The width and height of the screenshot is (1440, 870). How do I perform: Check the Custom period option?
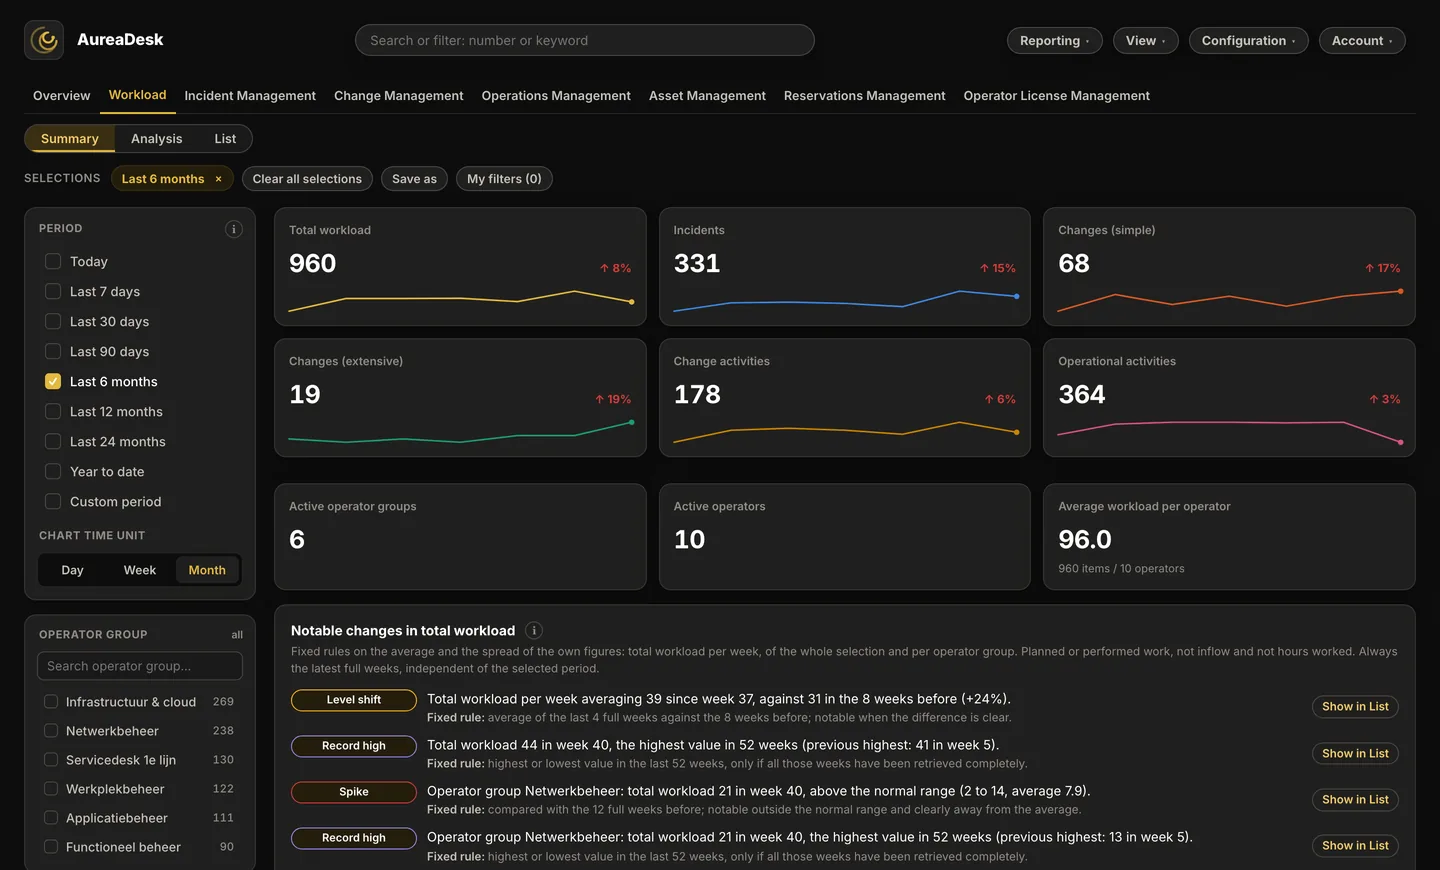[53, 502]
